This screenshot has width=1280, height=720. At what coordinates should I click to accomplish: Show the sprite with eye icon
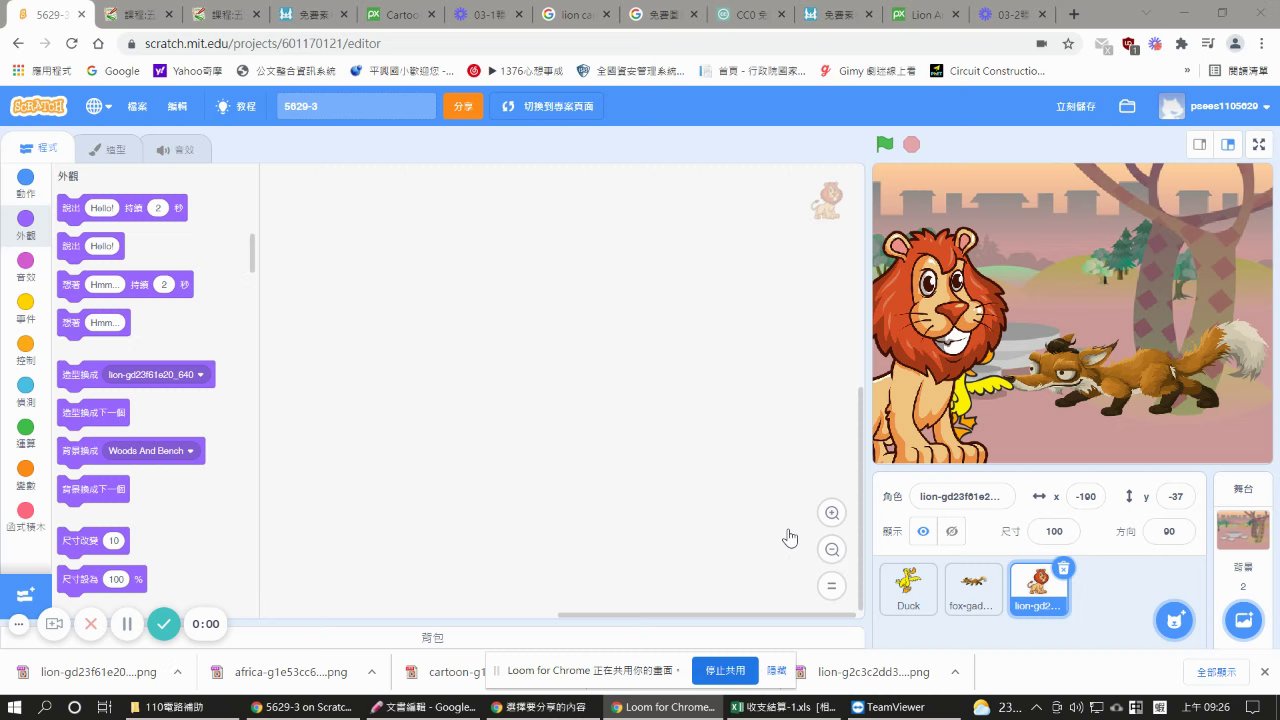click(923, 531)
